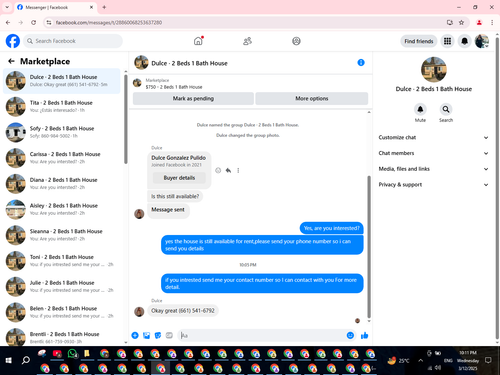
Task: Open Julie - 2 Beds 1 Bath House chat
Action: pos(62,286)
